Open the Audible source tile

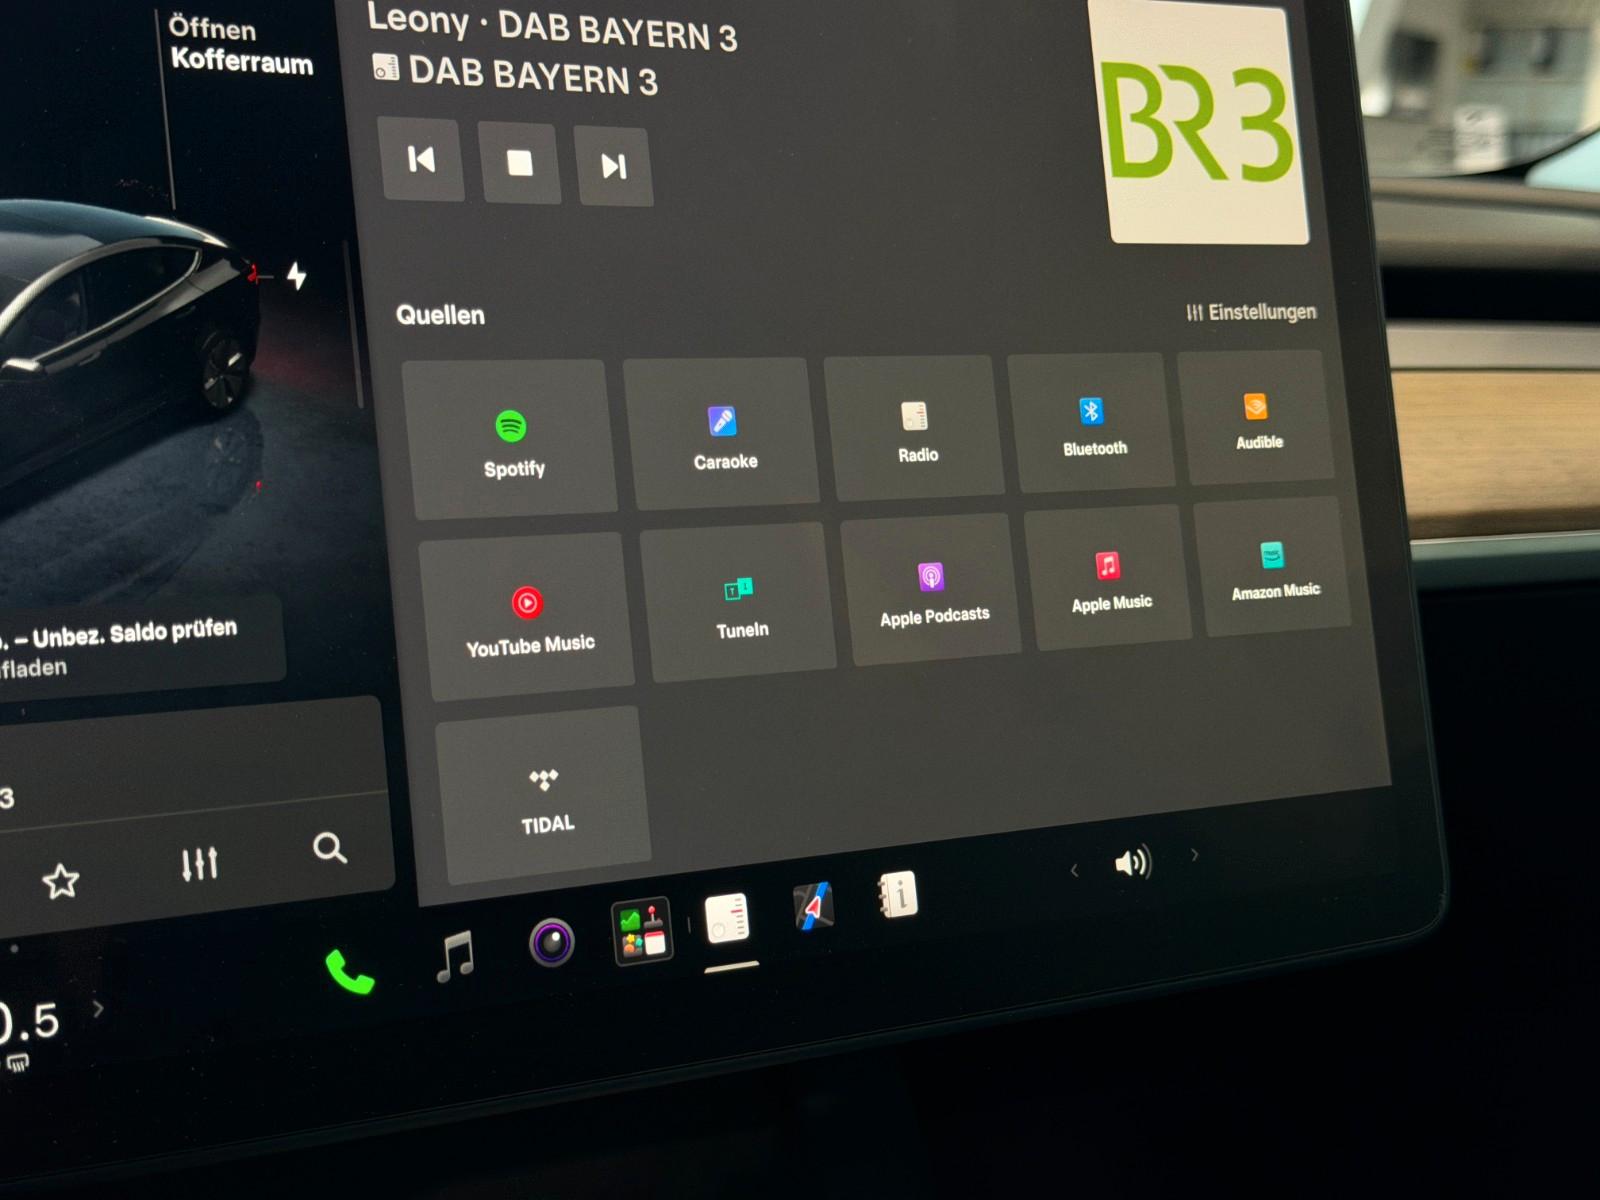1257,417
